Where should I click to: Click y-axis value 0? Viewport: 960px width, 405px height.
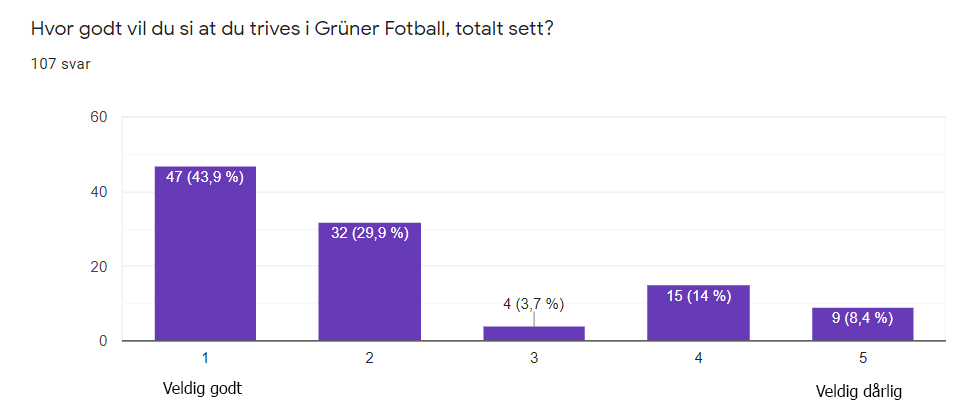103,342
